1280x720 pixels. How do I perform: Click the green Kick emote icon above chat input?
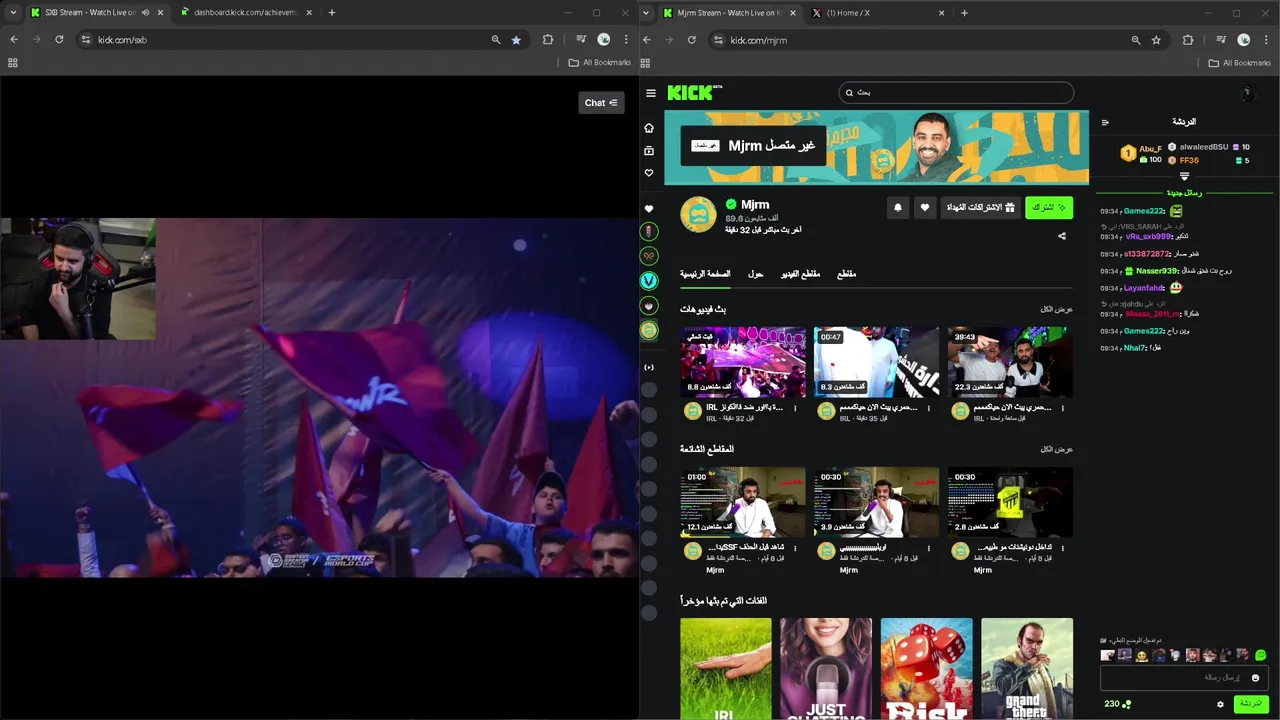coord(1260,656)
